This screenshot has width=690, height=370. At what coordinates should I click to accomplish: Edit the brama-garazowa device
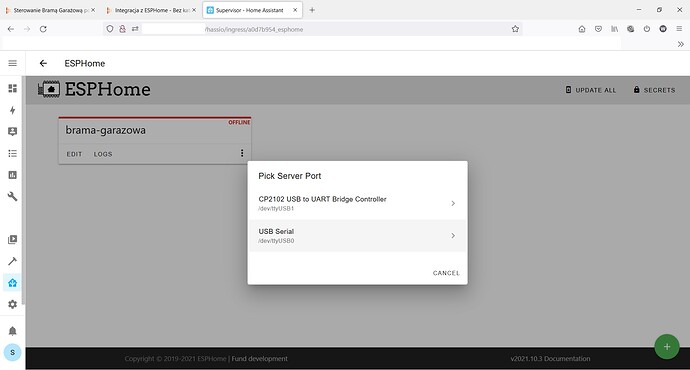74,154
